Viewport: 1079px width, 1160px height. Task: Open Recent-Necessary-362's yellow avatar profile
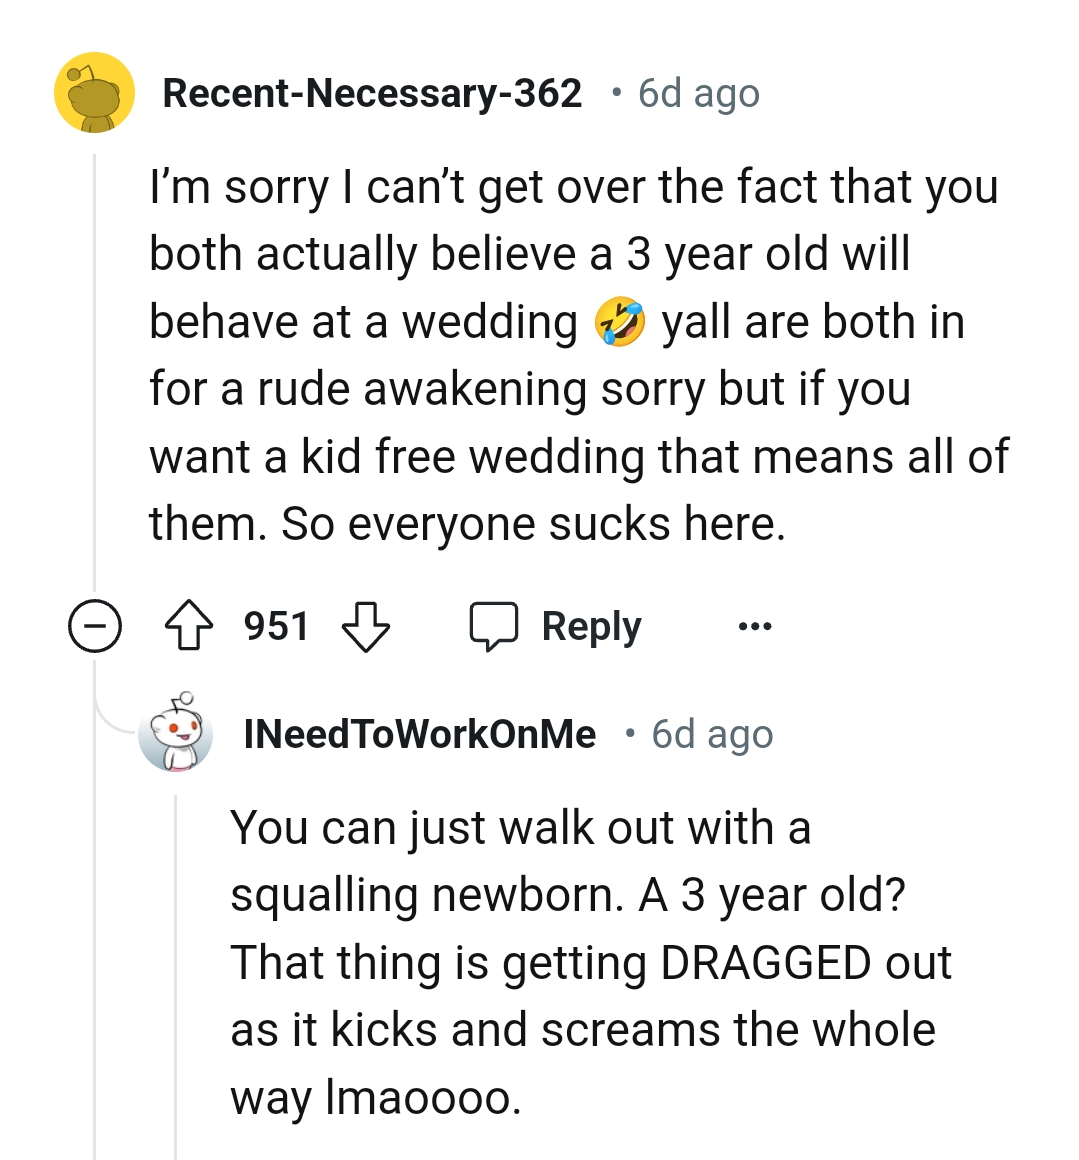click(x=94, y=94)
